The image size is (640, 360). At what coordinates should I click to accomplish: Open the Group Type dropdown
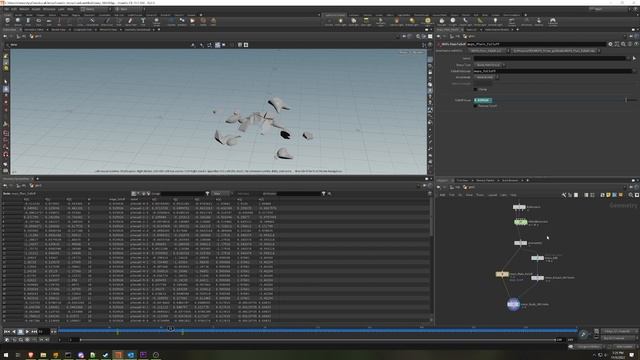489,65
